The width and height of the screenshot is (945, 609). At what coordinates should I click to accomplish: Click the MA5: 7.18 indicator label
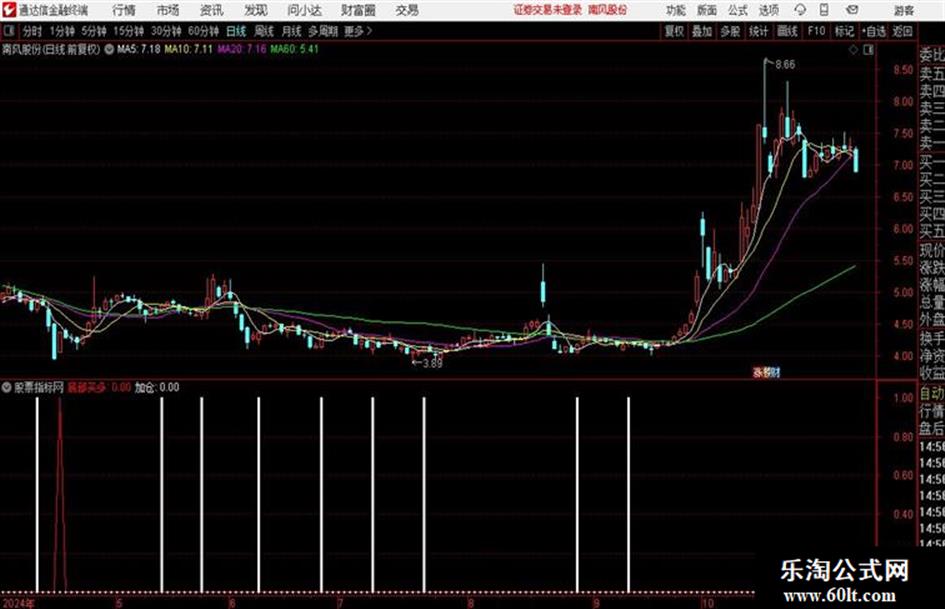[139, 49]
